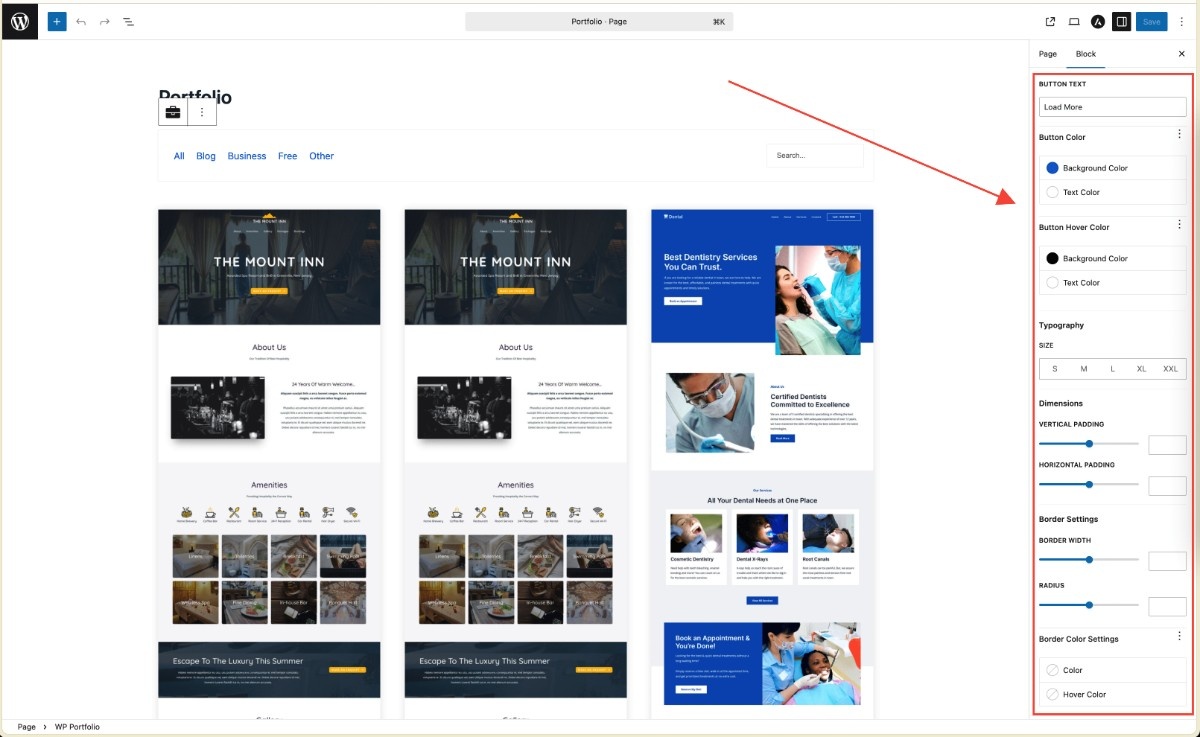Undo the last change
The image size is (1200, 737).
[x=81, y=21]
